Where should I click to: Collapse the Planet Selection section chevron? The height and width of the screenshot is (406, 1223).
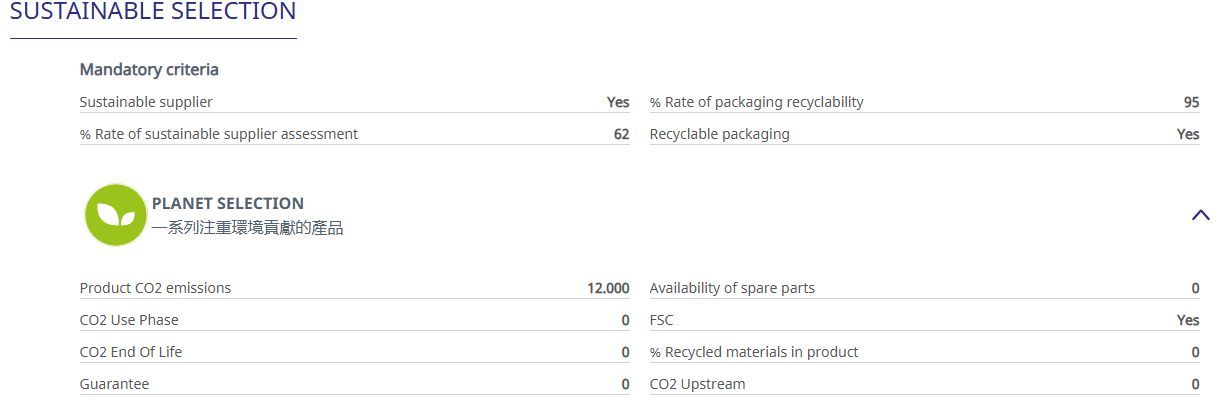tap(1201, 214)
